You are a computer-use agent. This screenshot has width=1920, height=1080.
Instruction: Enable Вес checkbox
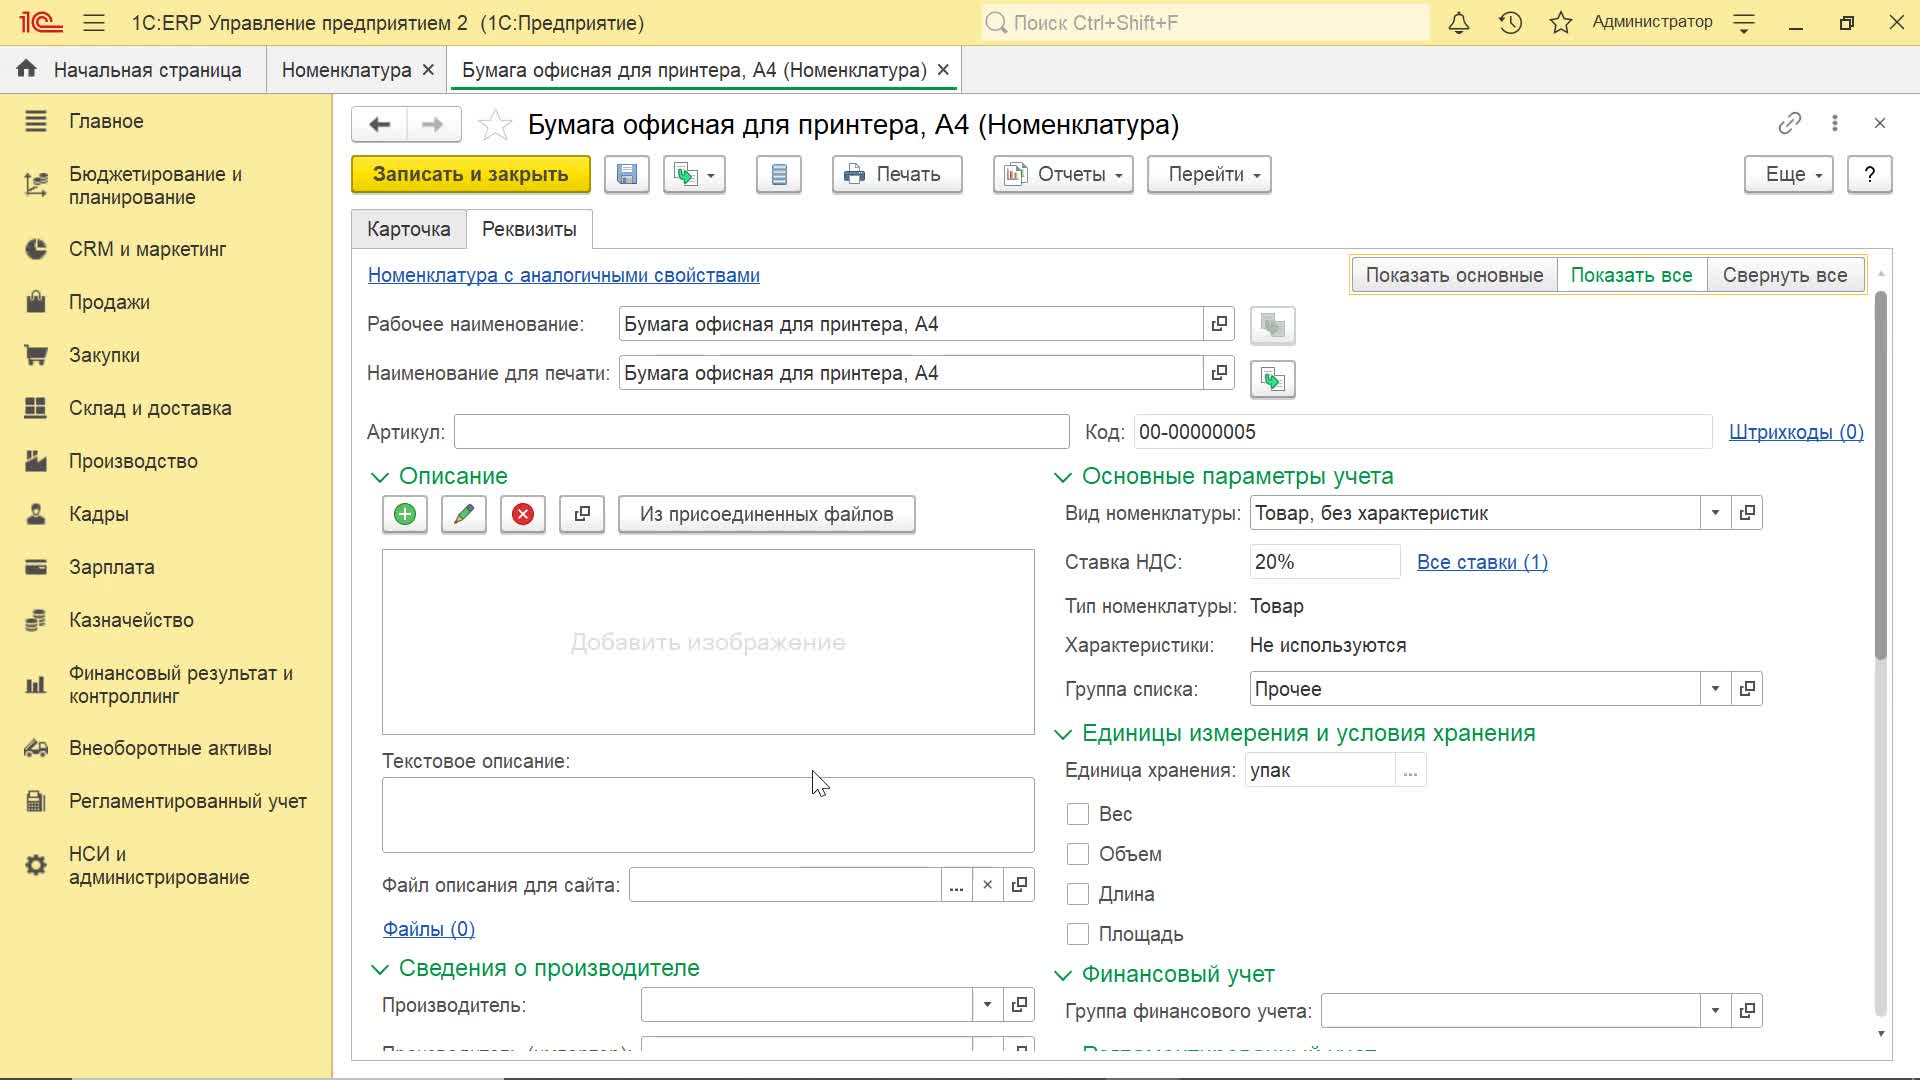tap(1078, 814)
